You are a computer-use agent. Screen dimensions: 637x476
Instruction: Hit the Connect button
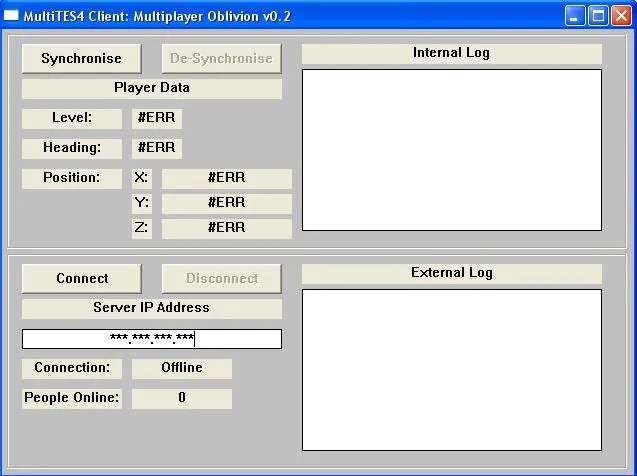click(x=82, y=278)
